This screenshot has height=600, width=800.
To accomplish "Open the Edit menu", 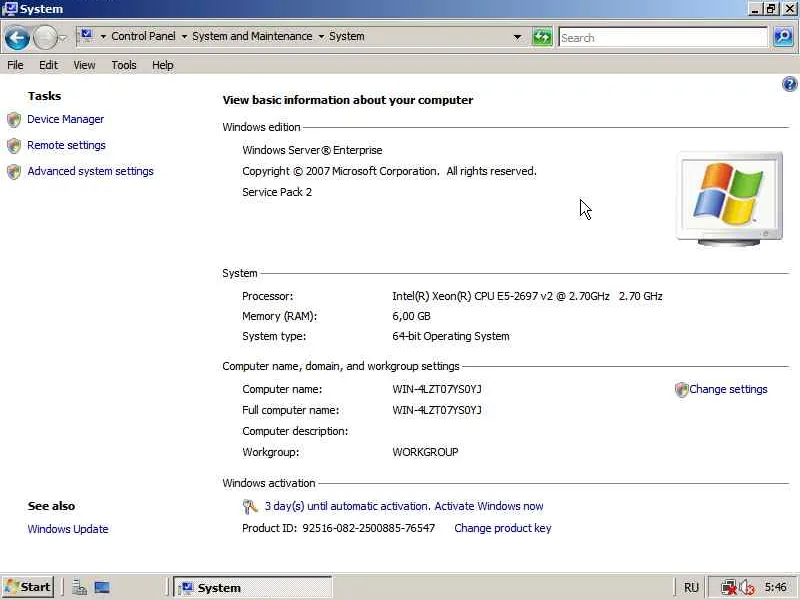I will tap(48, 65).
